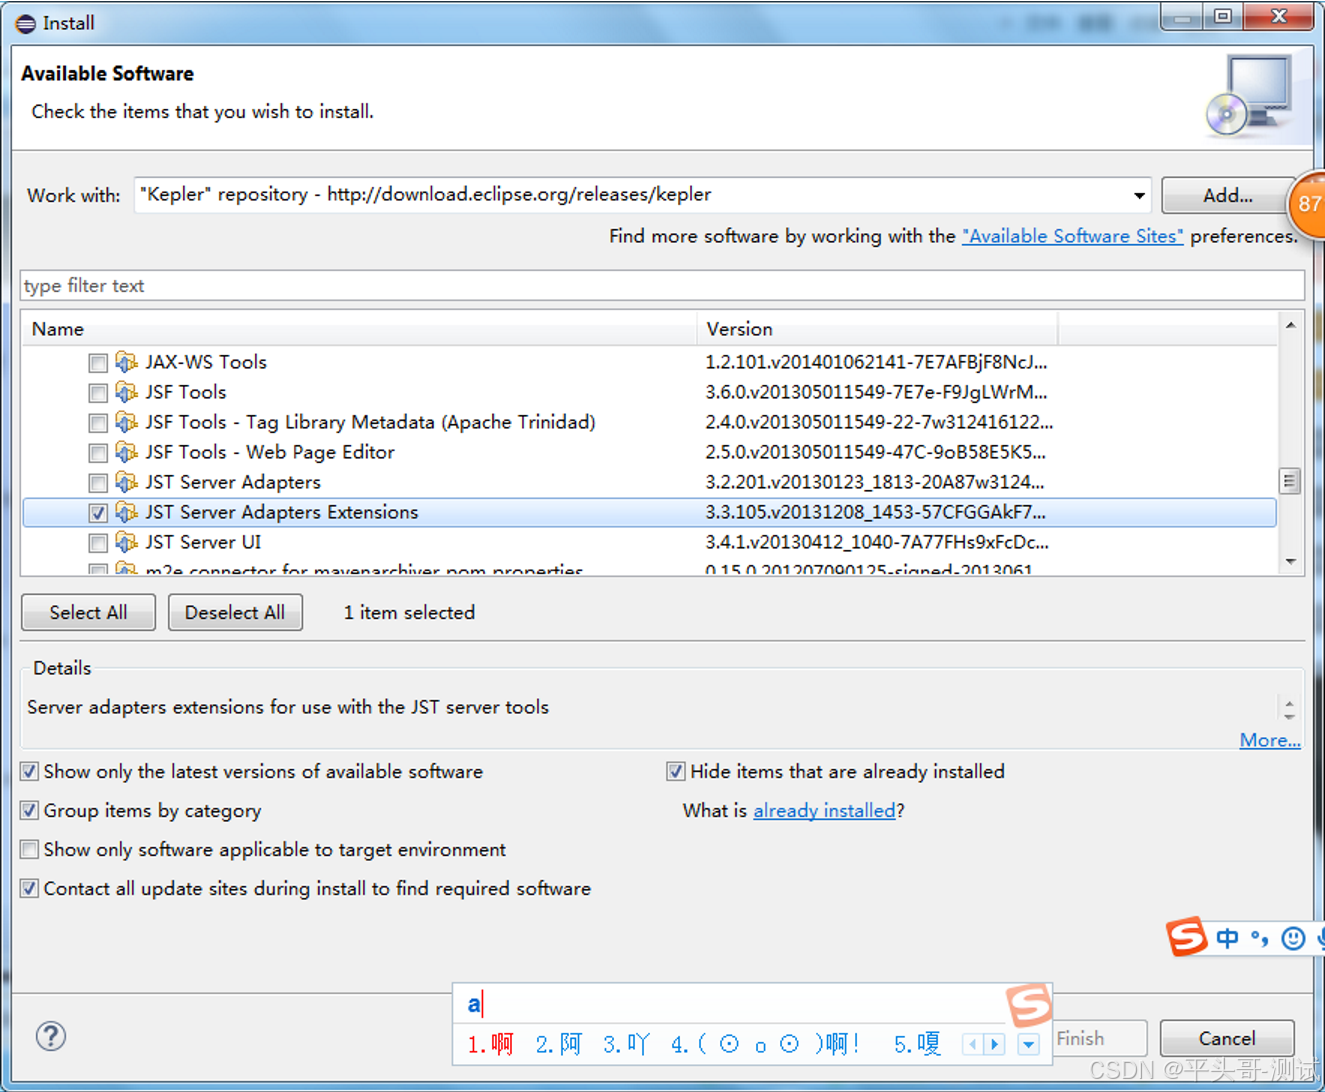Open the Work with repository dropdown
This screenshot has height=1092, width=1325.
(x=1139, y=195)
